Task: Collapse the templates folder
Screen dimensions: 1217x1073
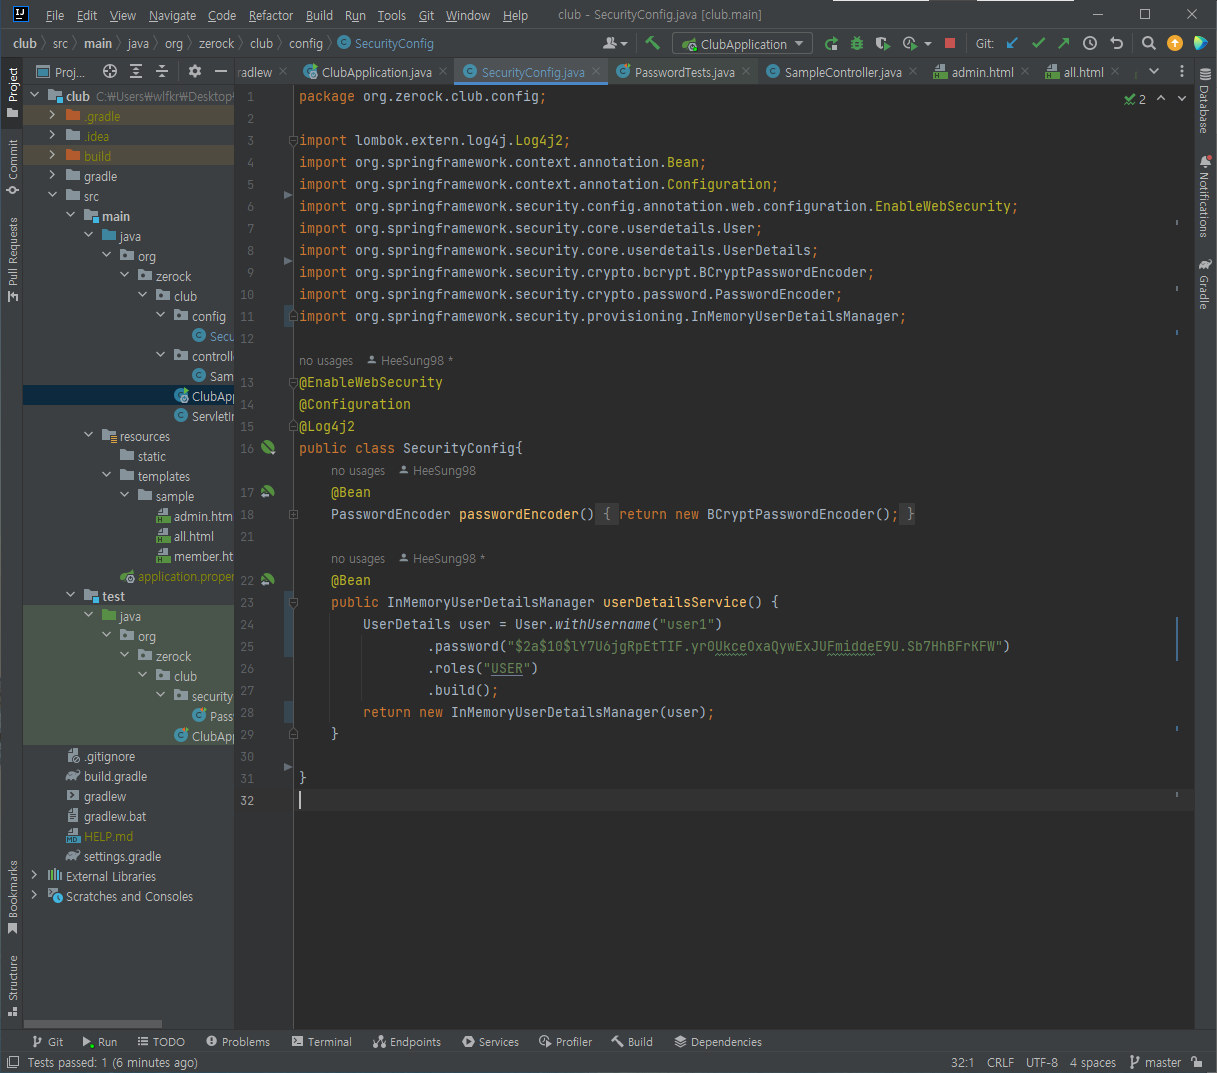Action: [x=106, y=476]
